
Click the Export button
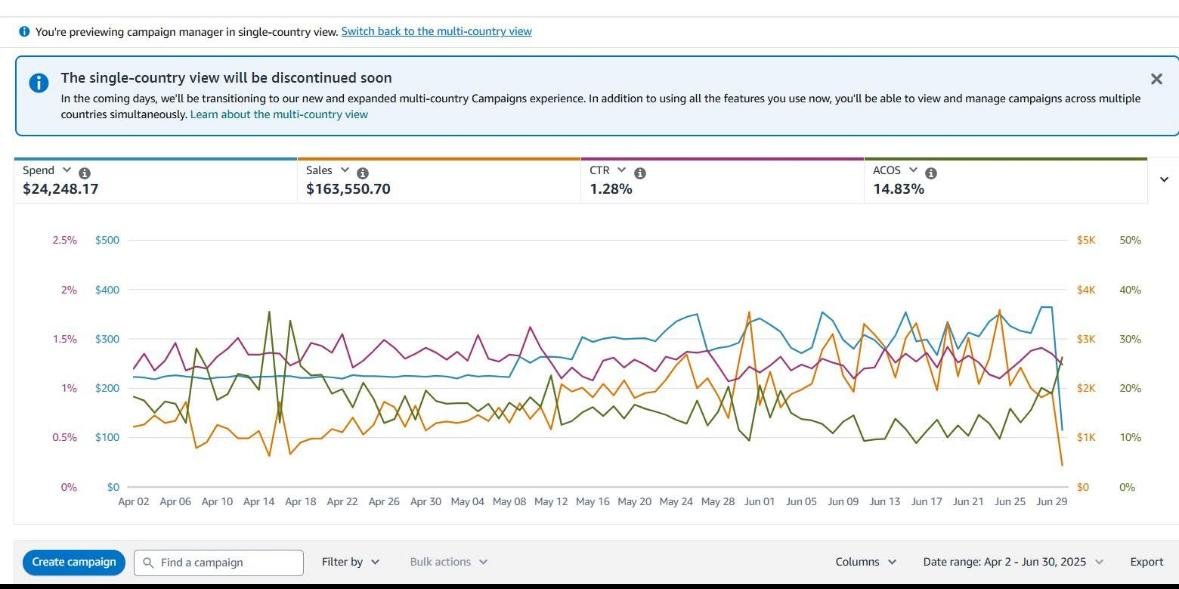(1146, 562)
